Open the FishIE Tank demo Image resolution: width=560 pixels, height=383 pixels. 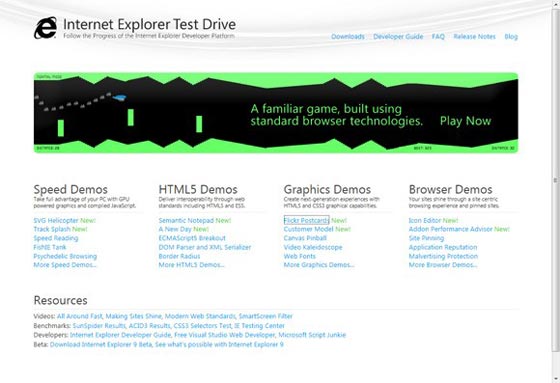[x=50, y=247]
